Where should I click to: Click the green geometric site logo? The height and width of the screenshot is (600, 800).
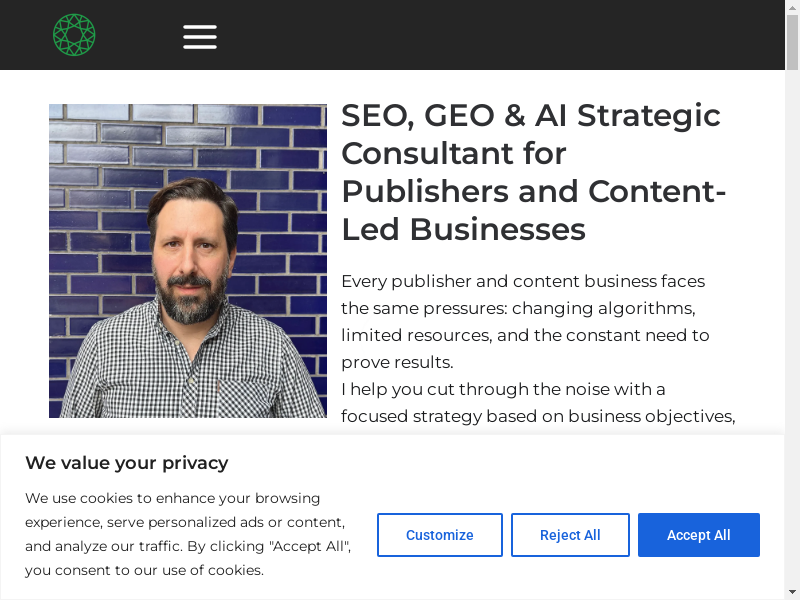click(x=74, y=35)
